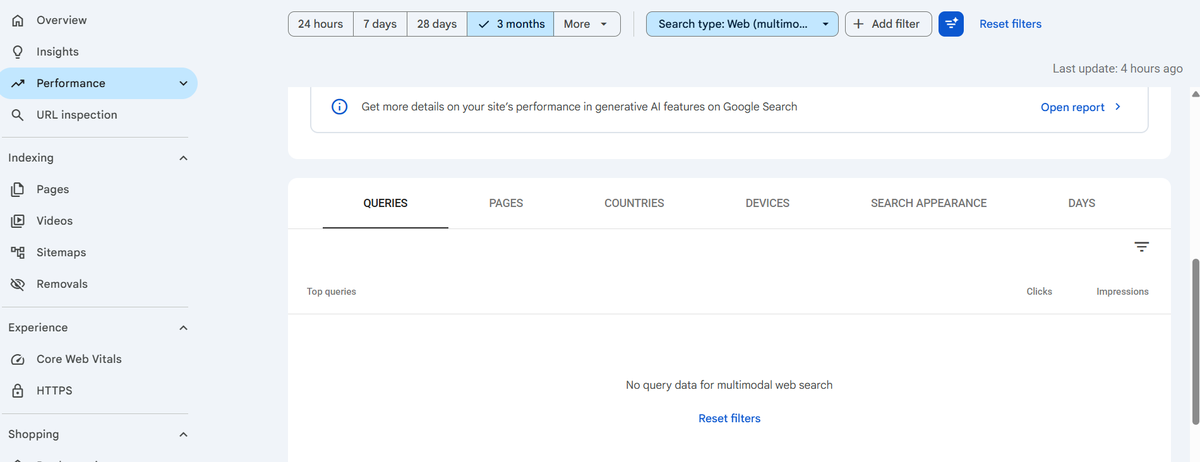Image resolution: width=1200 pixels, height=462 pixels.
Task: Click the info circle icon in banner
Action: coord(339,107)
